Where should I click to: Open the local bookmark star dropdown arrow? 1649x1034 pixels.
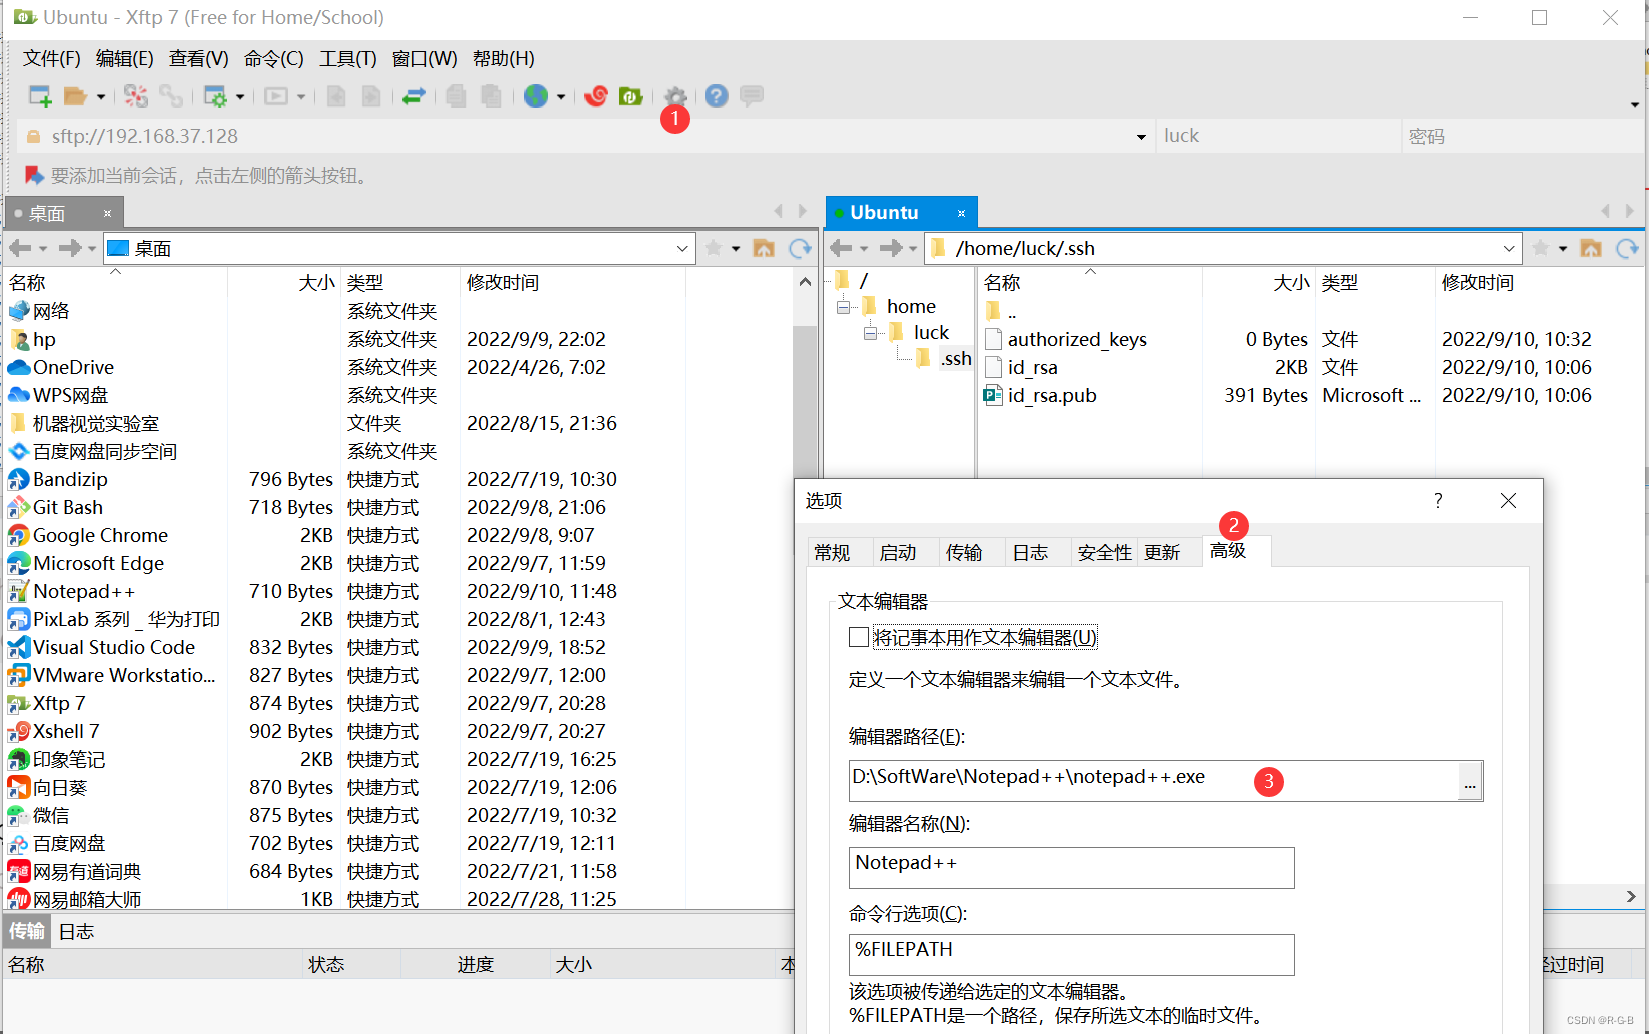point(736,248)
